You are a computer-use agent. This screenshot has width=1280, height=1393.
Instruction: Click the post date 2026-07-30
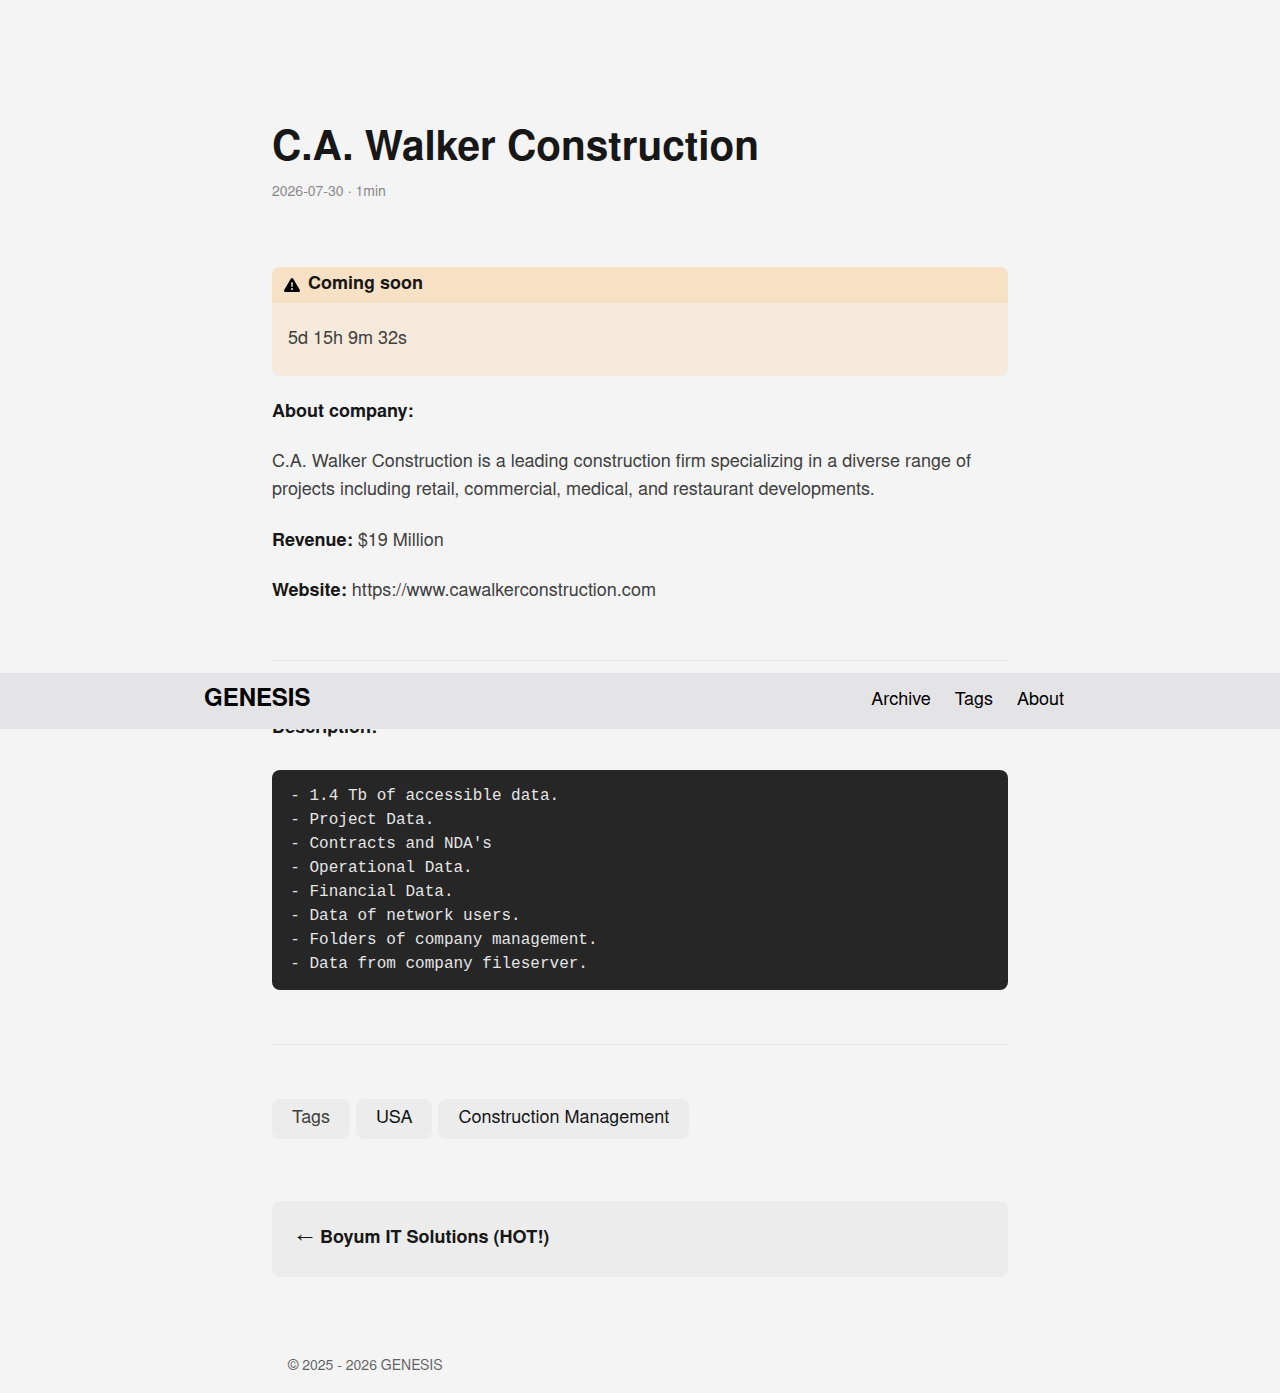[308, 191]
